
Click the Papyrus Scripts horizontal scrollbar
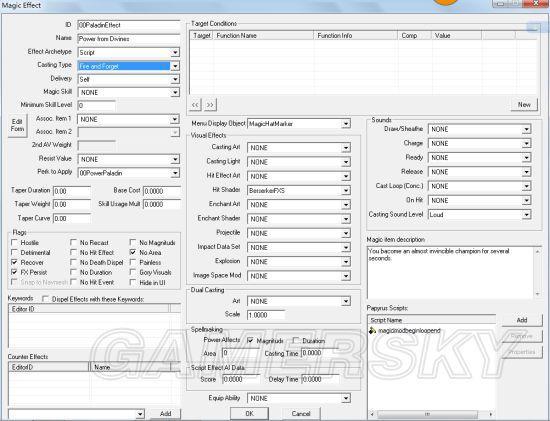point(431,414)
